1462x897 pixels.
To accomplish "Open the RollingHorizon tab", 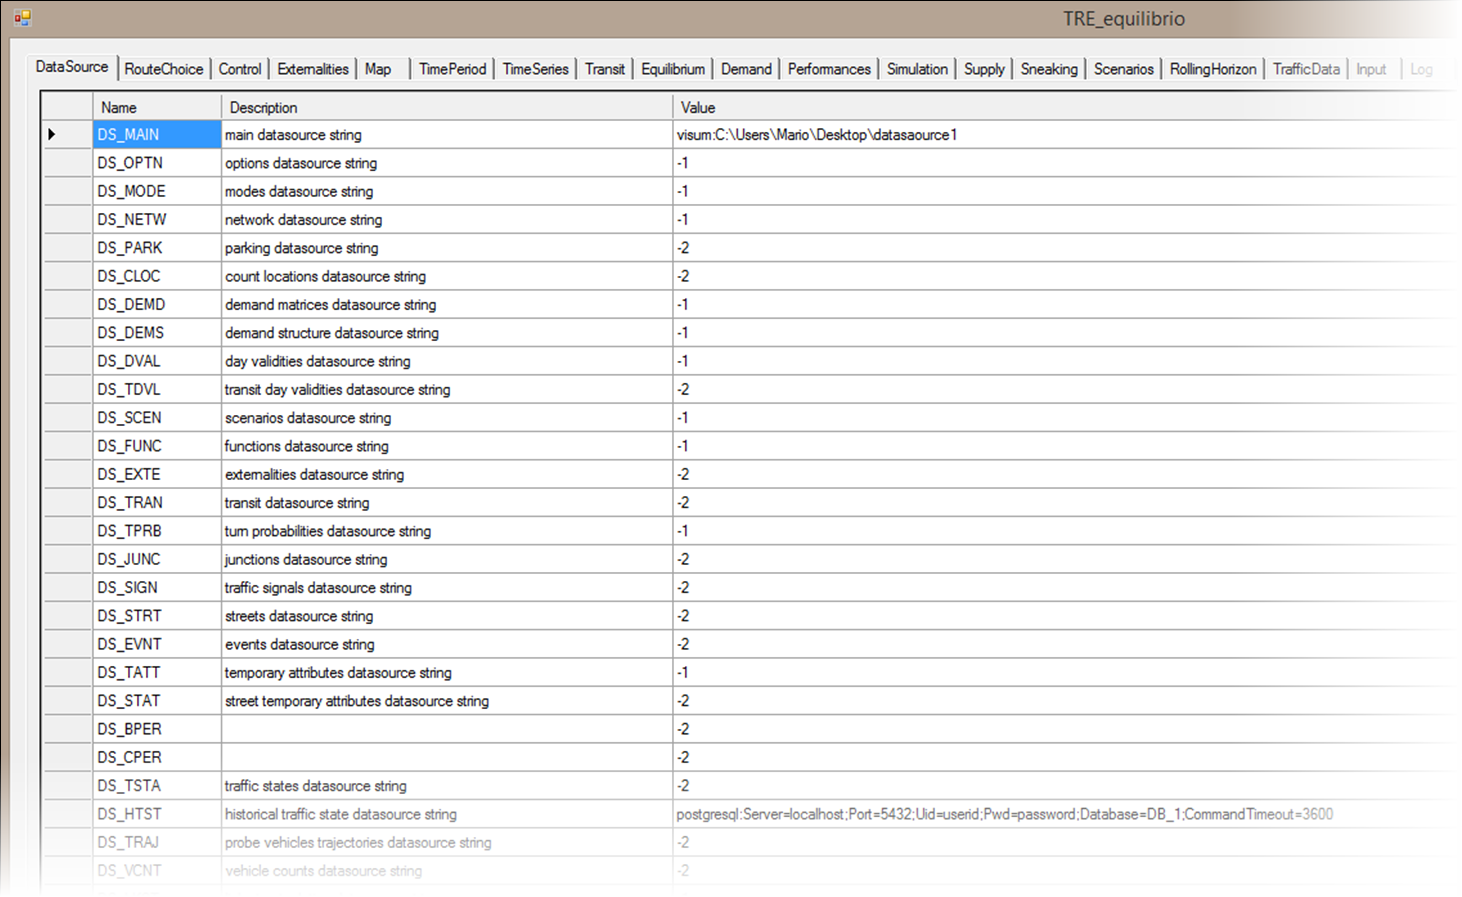I will pyautogui.click(x=1212, y=69).
